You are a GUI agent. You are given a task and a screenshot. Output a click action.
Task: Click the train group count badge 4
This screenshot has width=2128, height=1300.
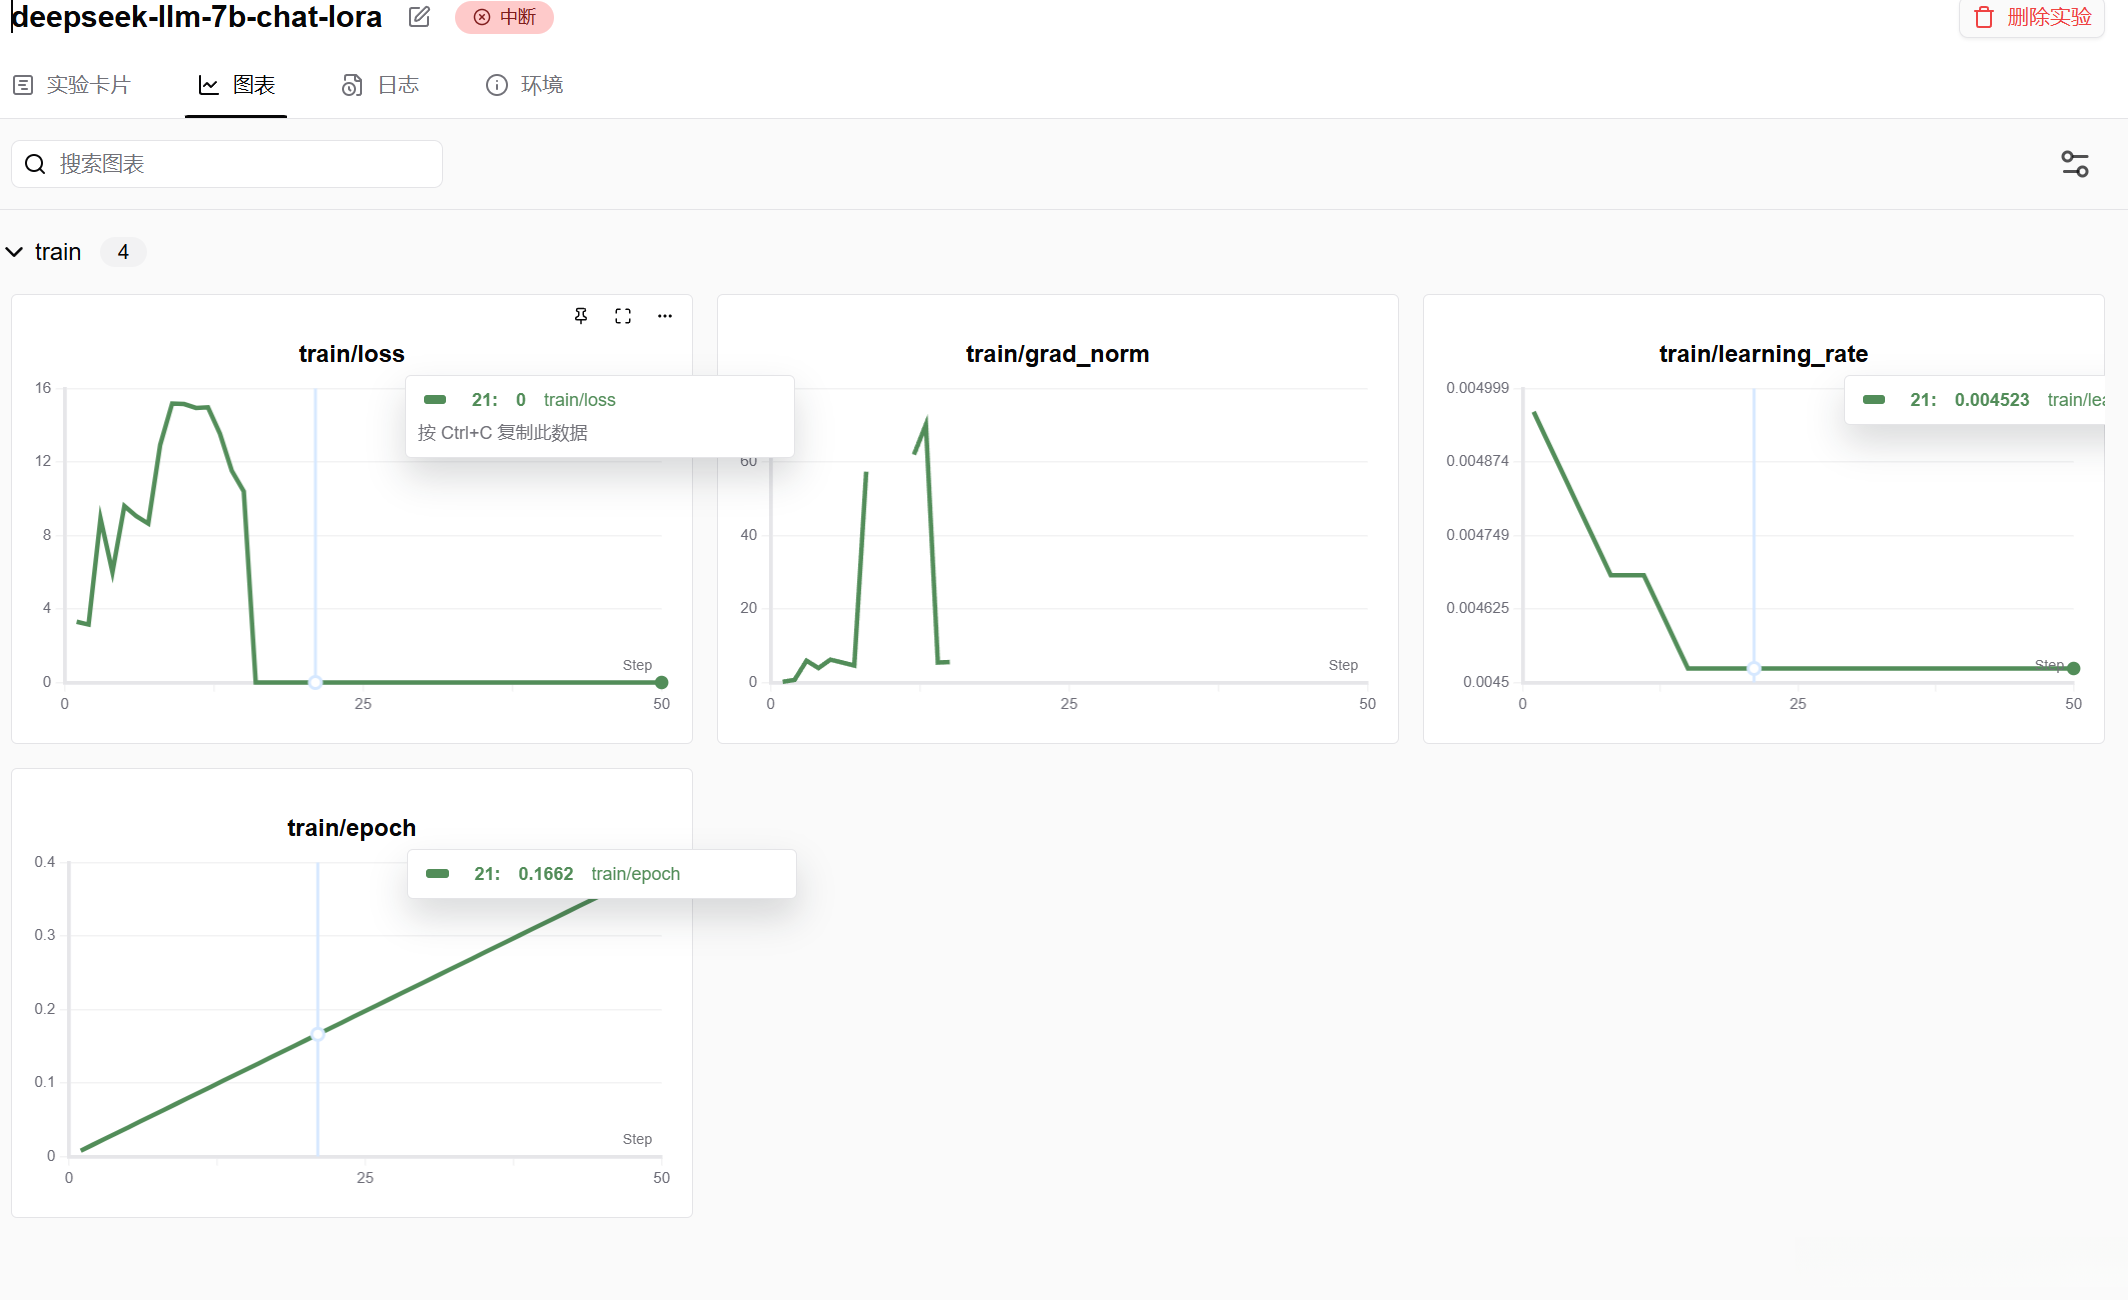pyautogui.click(x=123, y=252)
